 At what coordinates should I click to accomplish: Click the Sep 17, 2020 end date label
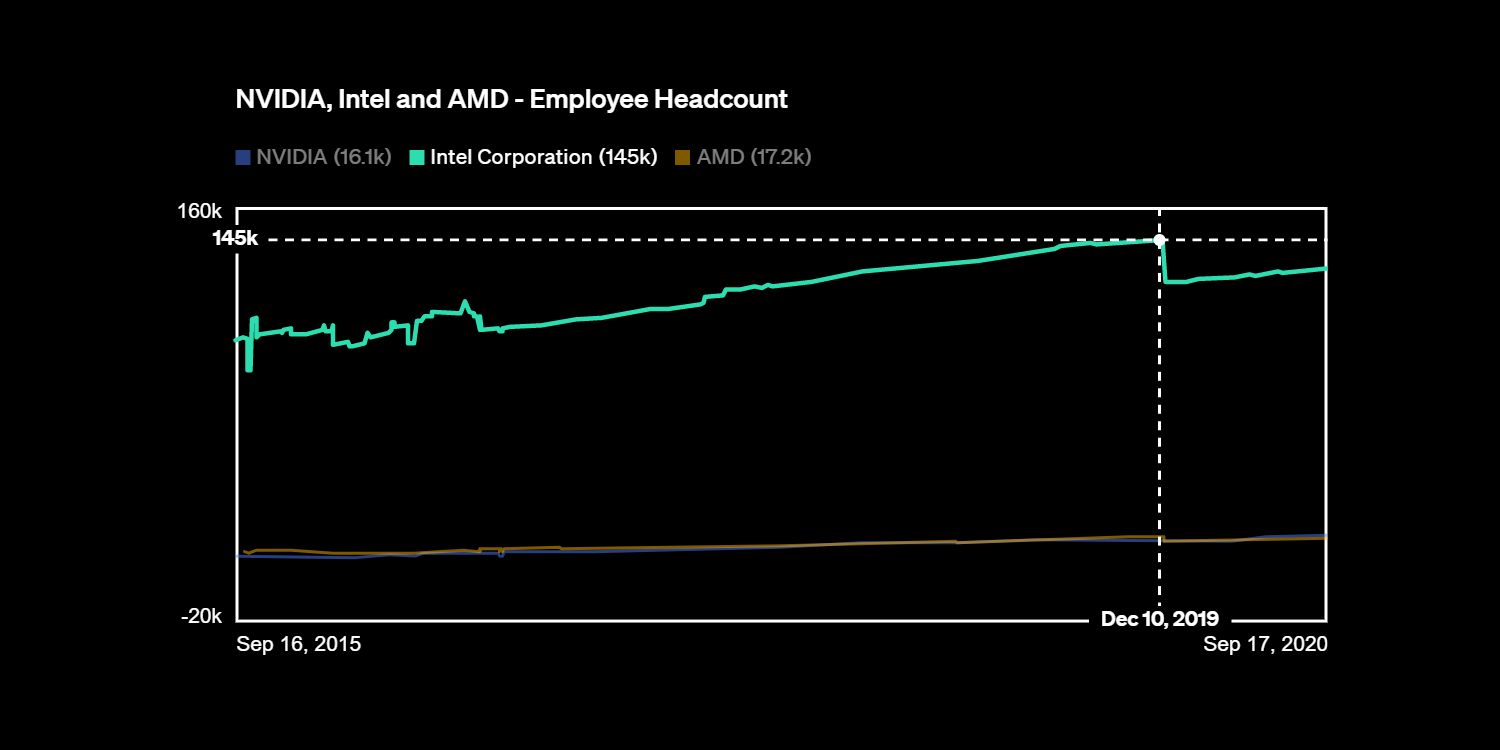[1268, 644]
